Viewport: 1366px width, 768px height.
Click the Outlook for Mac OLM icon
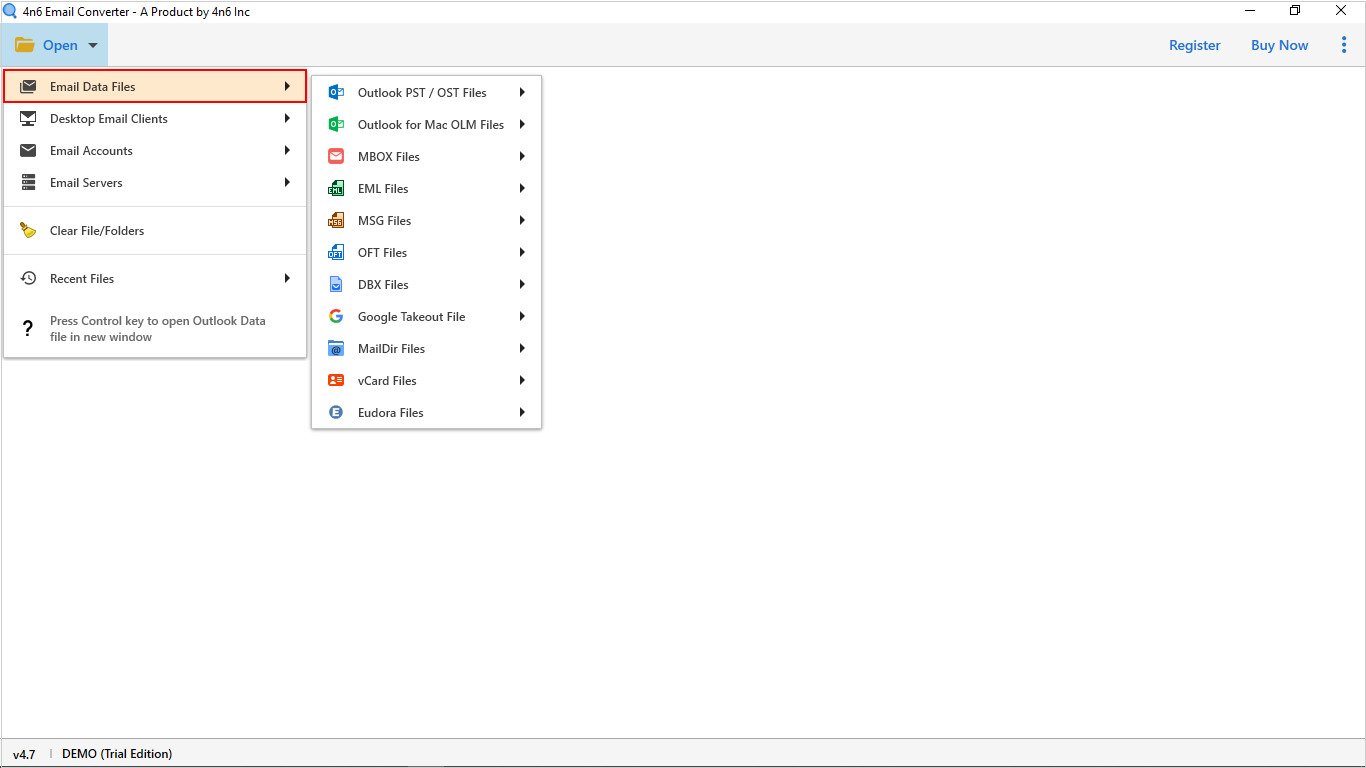(337, 125)
